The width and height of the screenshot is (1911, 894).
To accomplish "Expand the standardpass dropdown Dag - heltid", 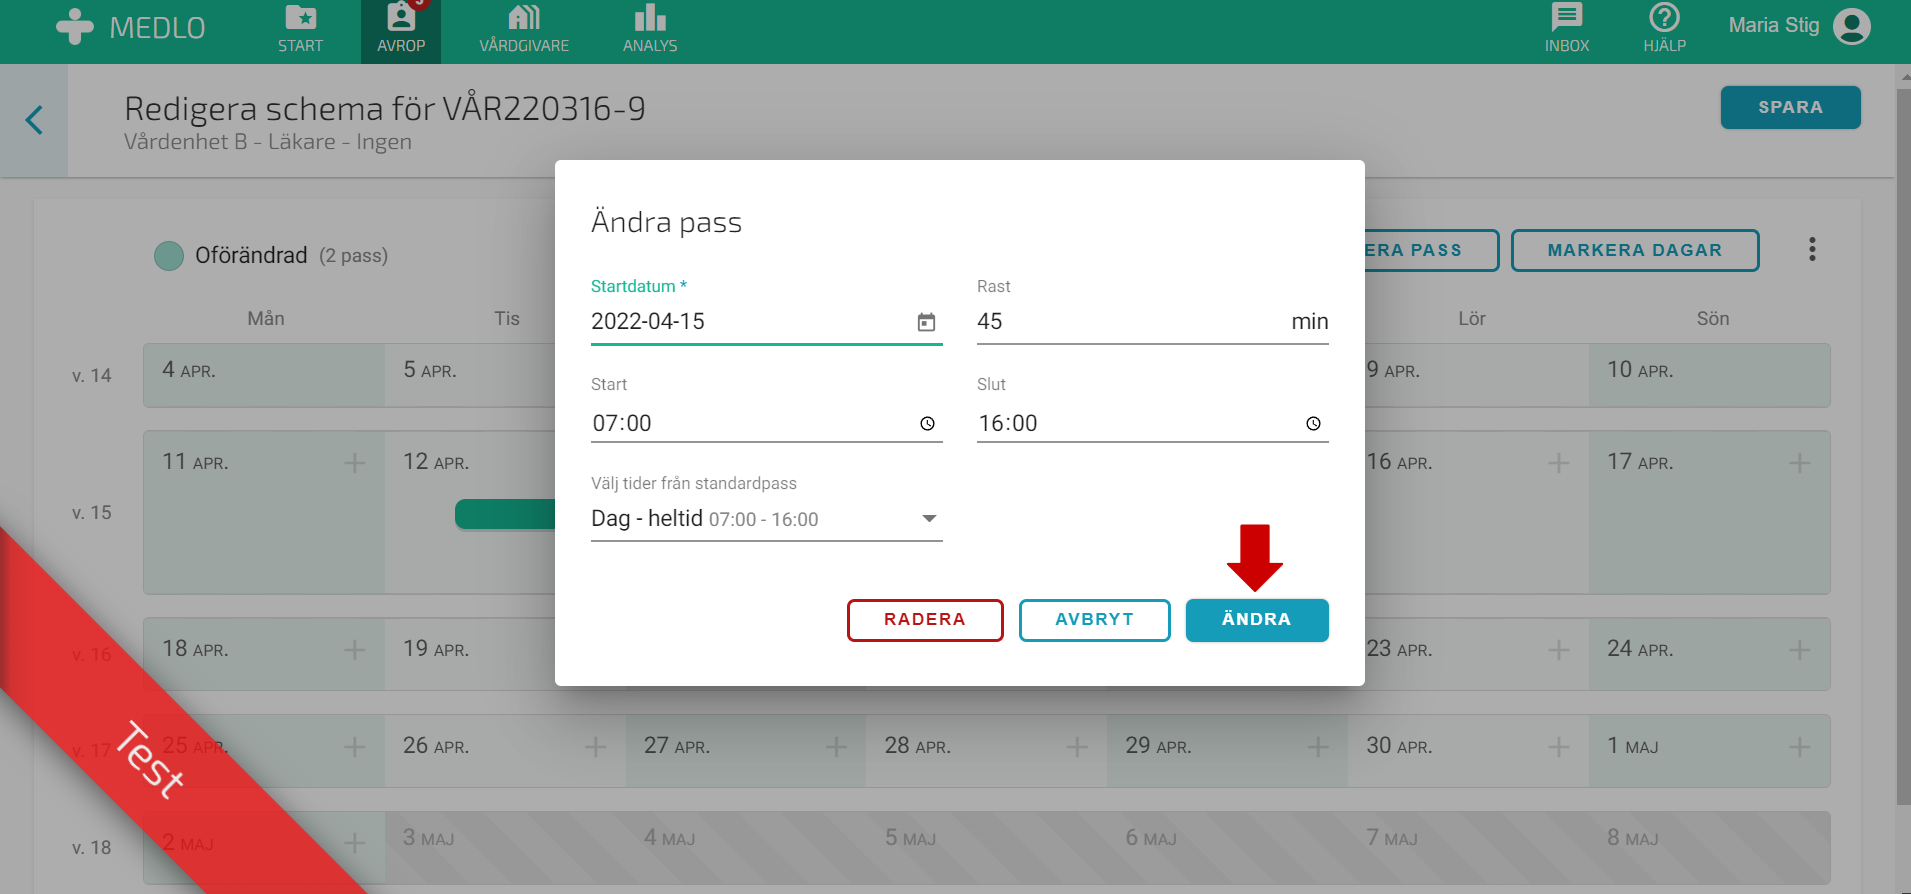I will click(x=767, y=519).
